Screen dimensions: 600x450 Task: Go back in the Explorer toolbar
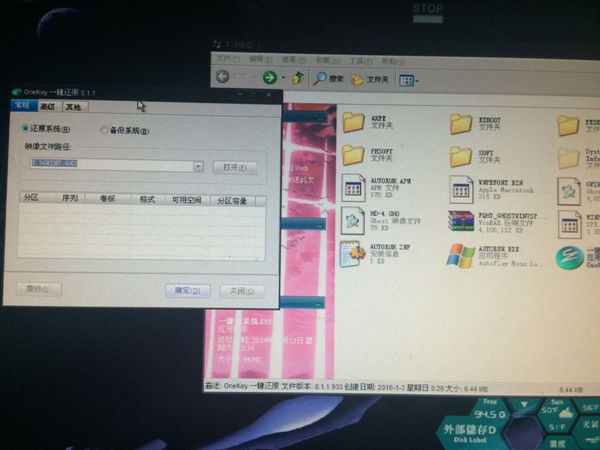[x=222, y=76]
